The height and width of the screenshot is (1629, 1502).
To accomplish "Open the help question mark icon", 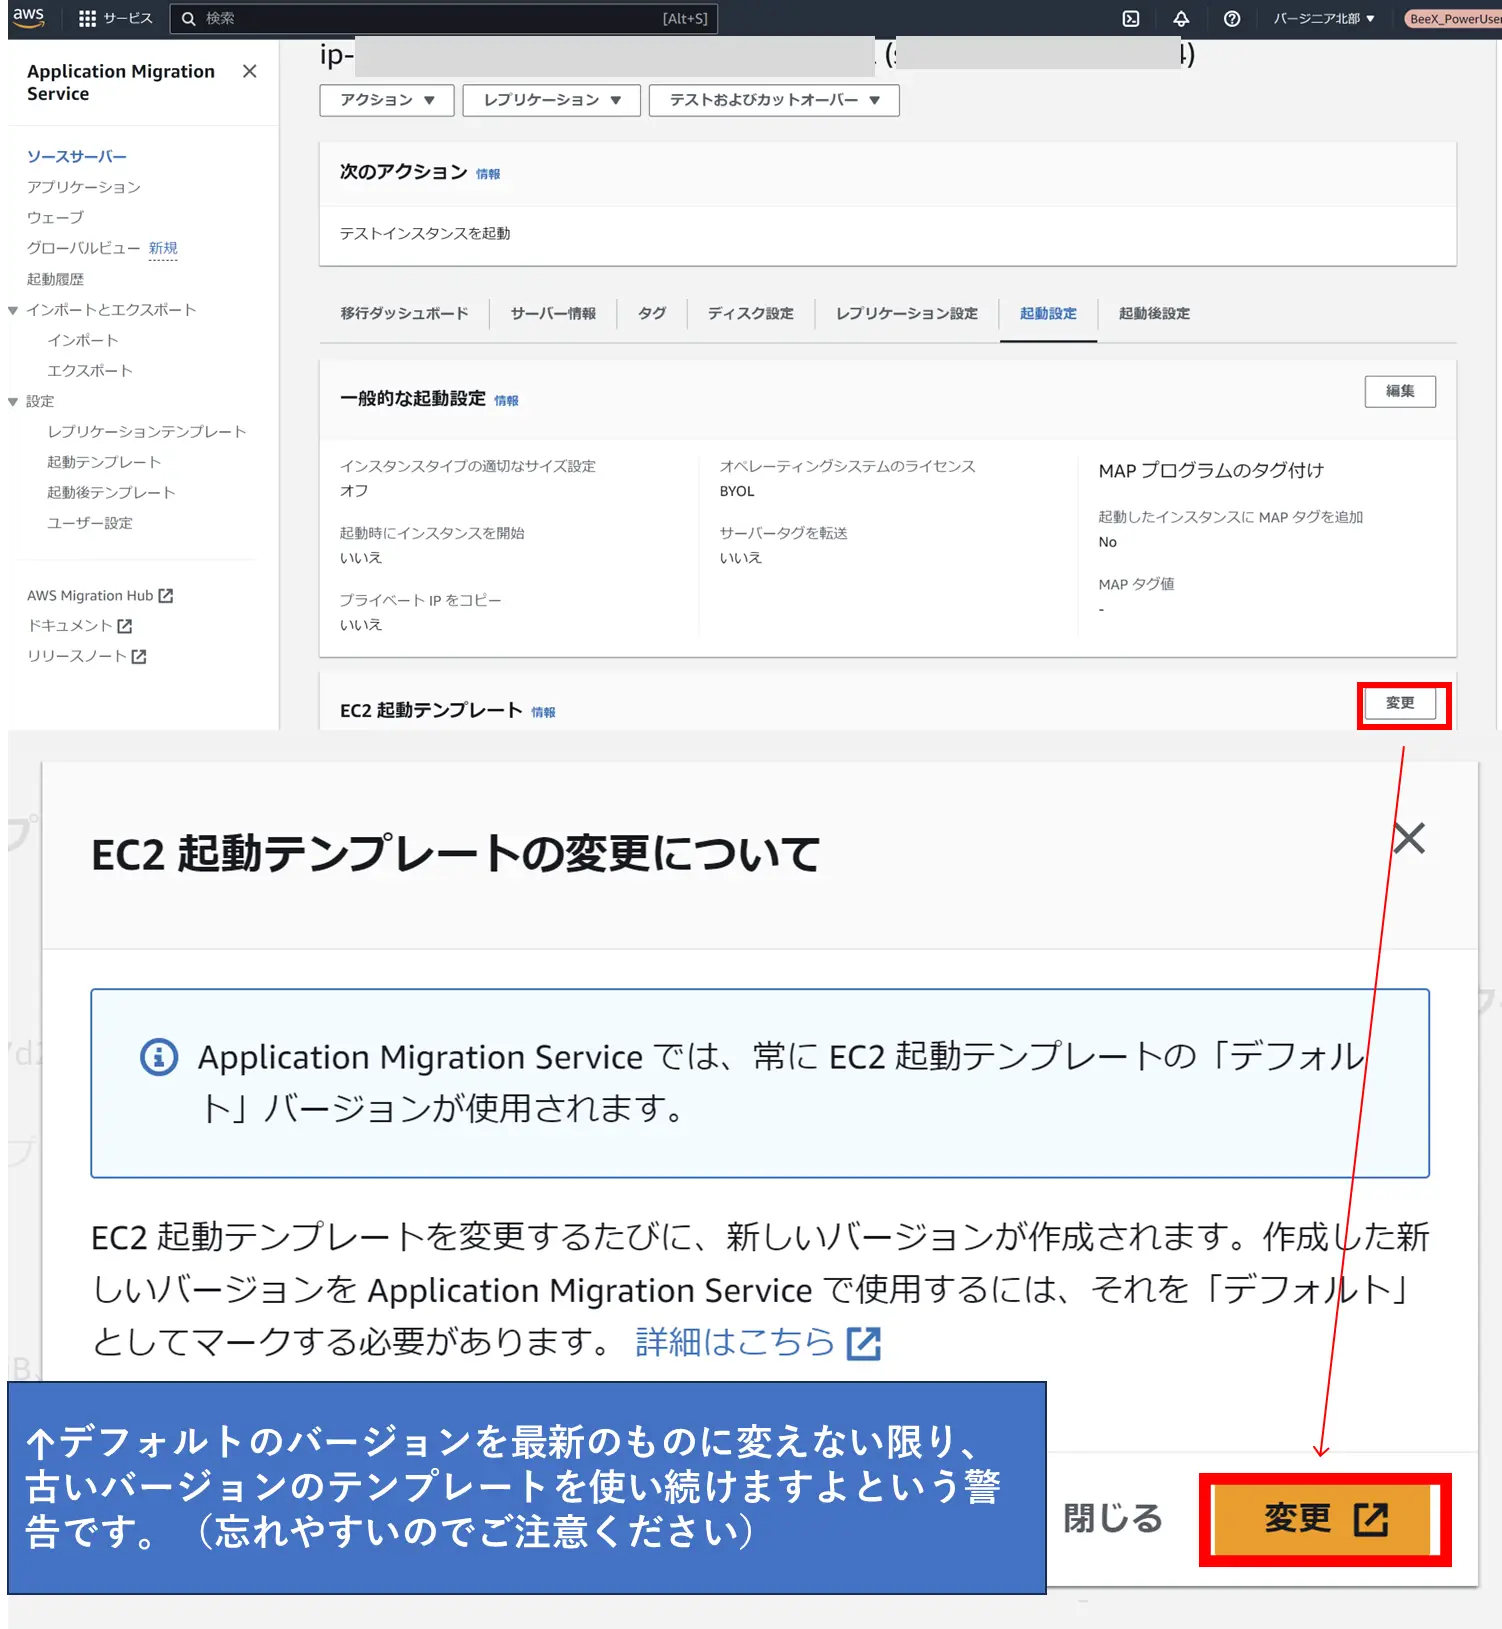I will coord(1232,18).
